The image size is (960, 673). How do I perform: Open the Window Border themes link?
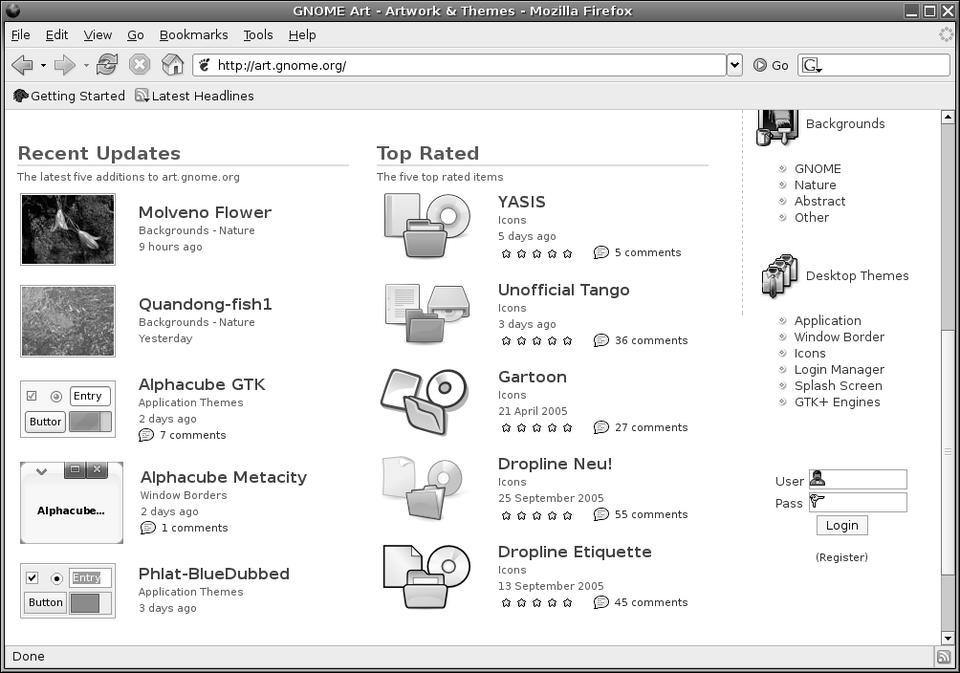(x=839, y=337)
